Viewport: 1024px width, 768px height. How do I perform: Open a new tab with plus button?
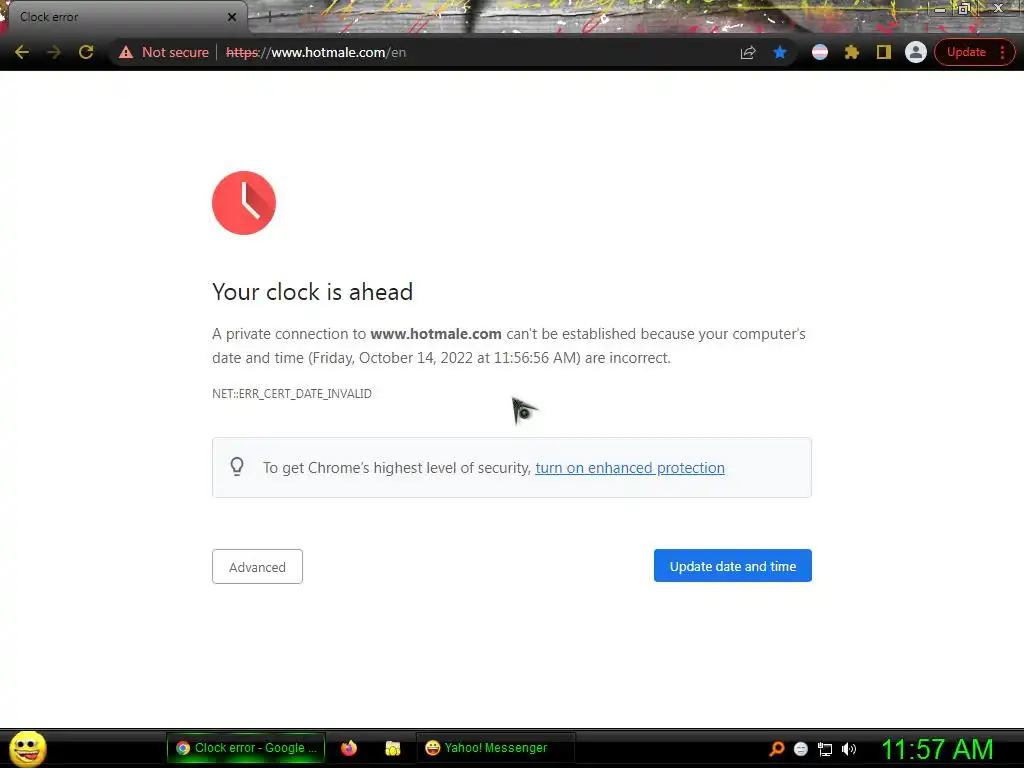(x=269, y=17)
